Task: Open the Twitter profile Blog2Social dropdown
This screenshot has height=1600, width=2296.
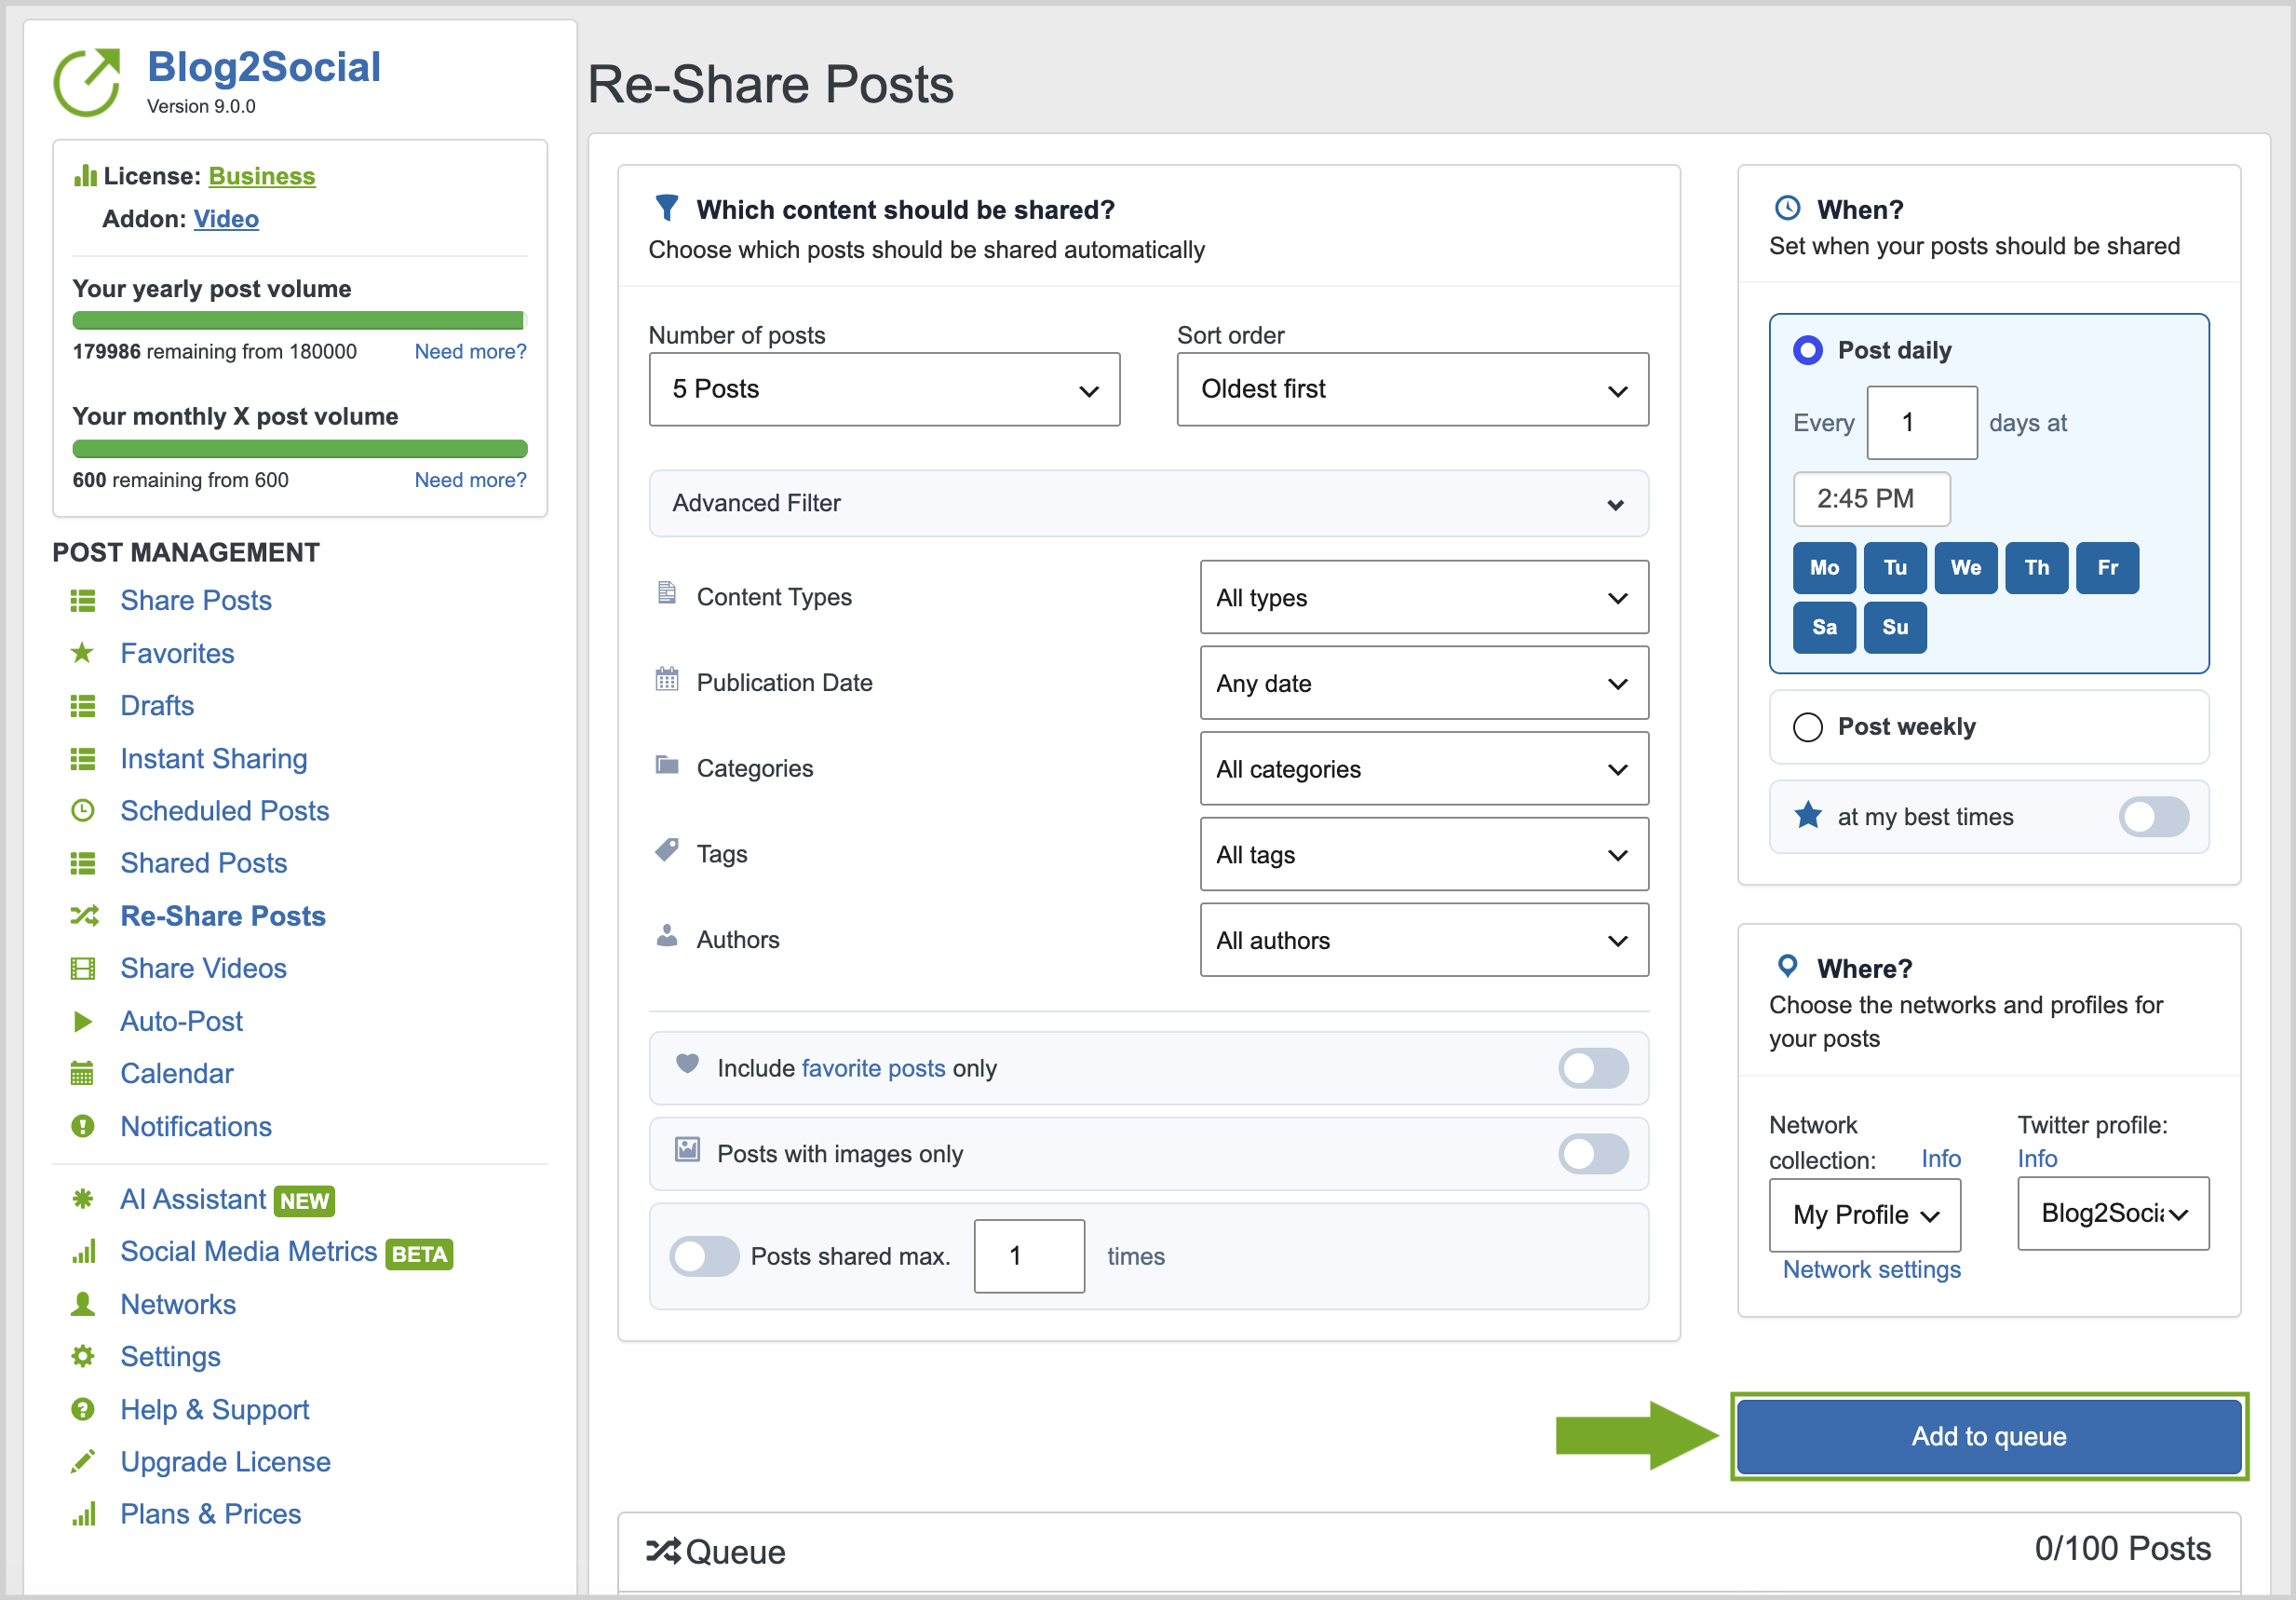Action: [x=2113, y=1214]
